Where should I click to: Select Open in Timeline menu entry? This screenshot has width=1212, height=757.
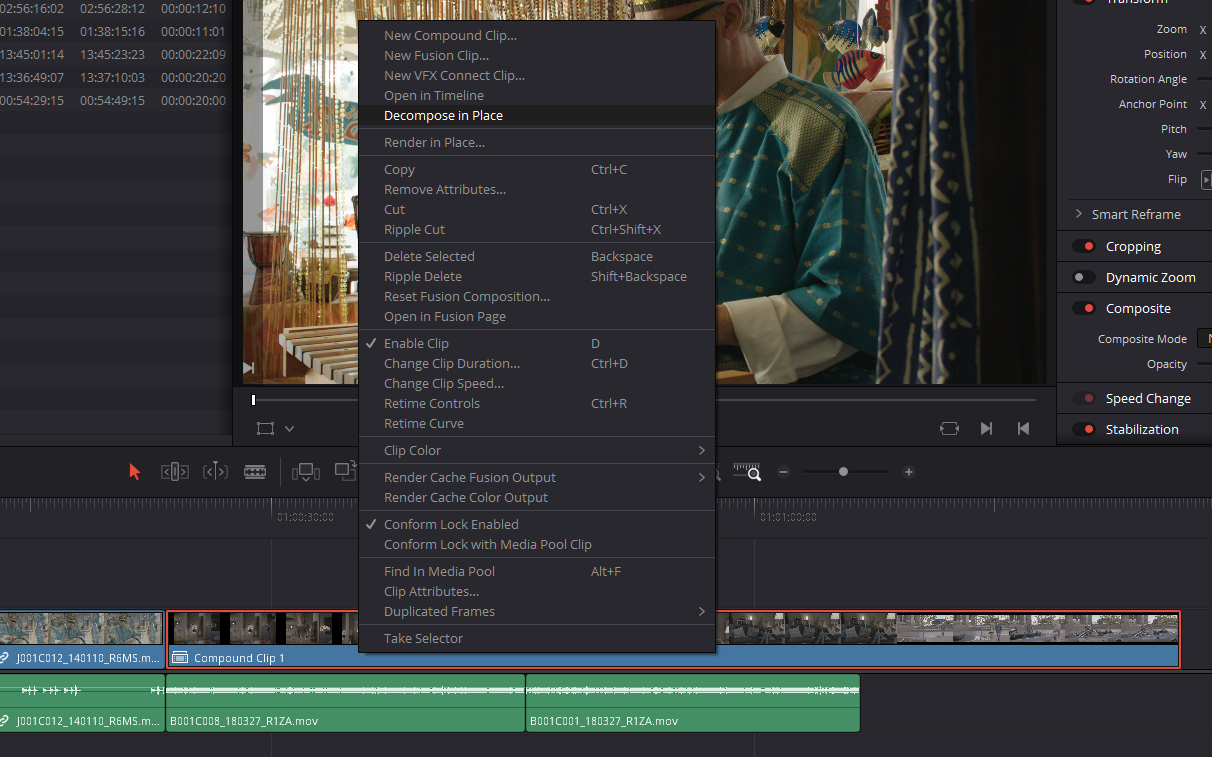tap(537, 95)
